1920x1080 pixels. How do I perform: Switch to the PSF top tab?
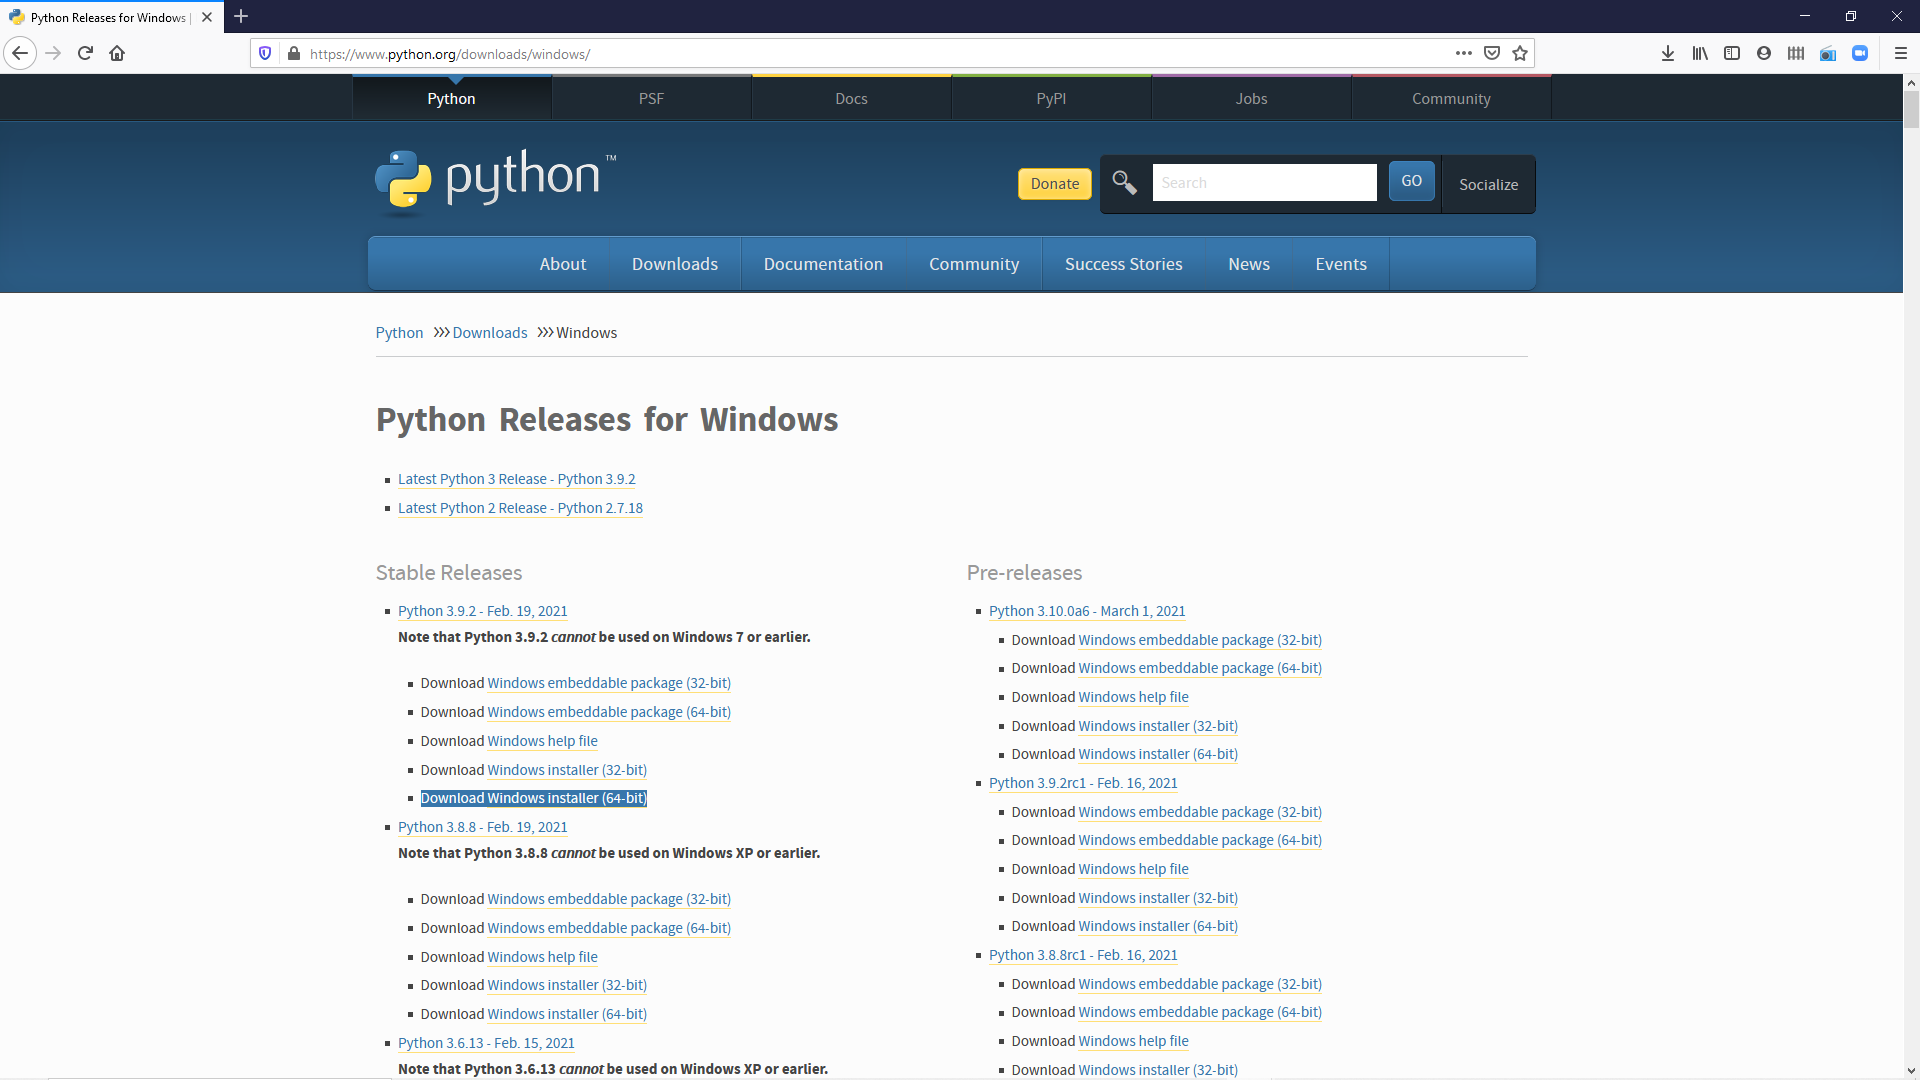(651, 98)
